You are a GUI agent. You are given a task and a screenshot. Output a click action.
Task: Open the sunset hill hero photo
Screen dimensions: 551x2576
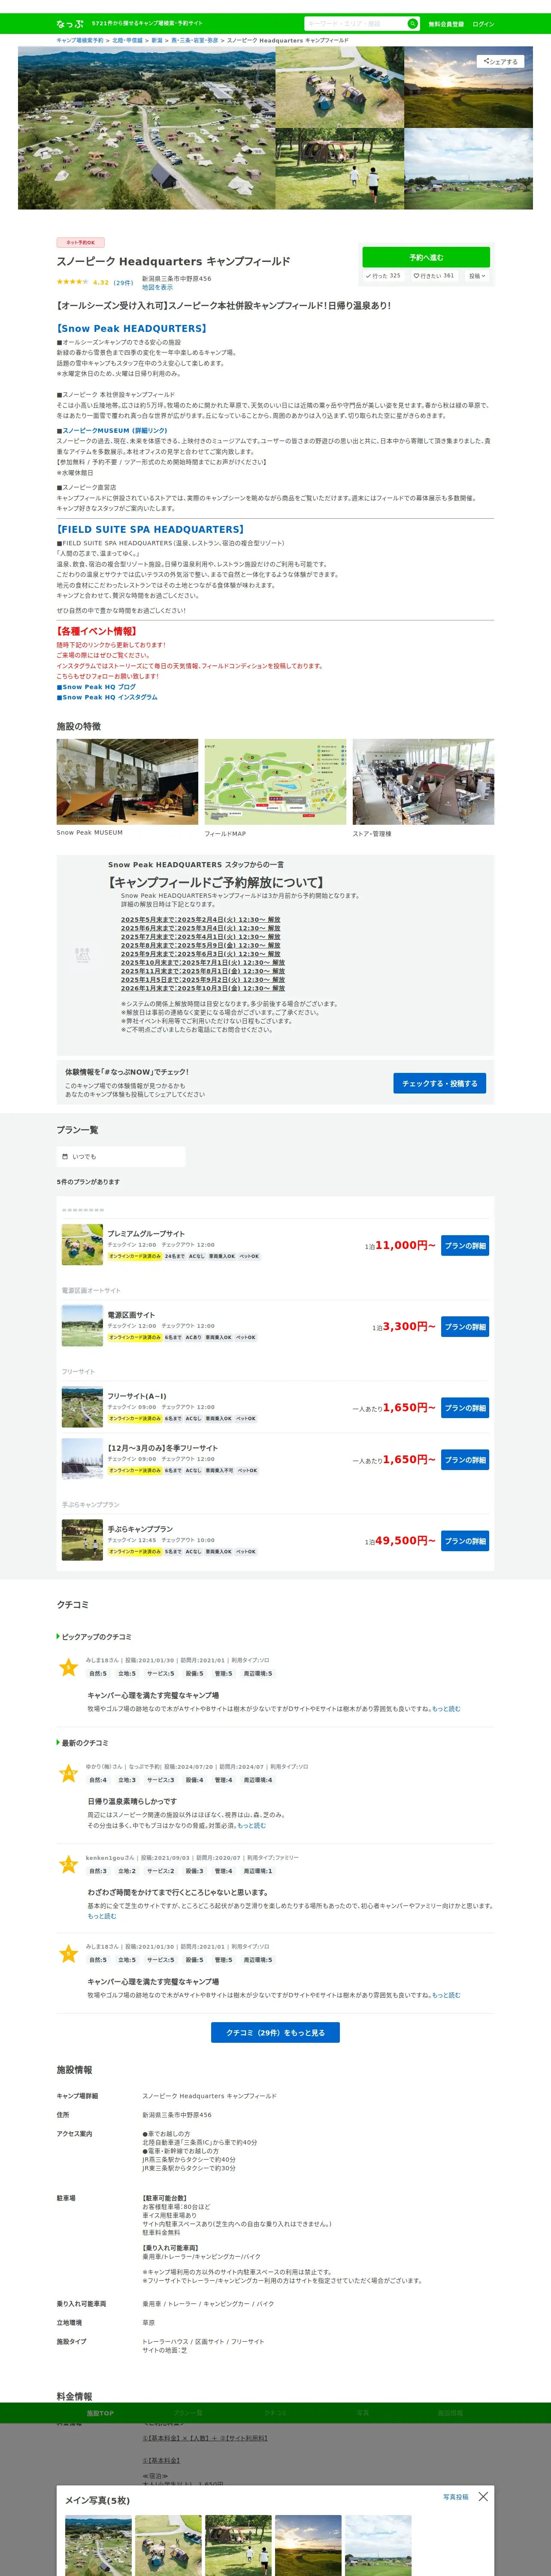coord(468,87)
